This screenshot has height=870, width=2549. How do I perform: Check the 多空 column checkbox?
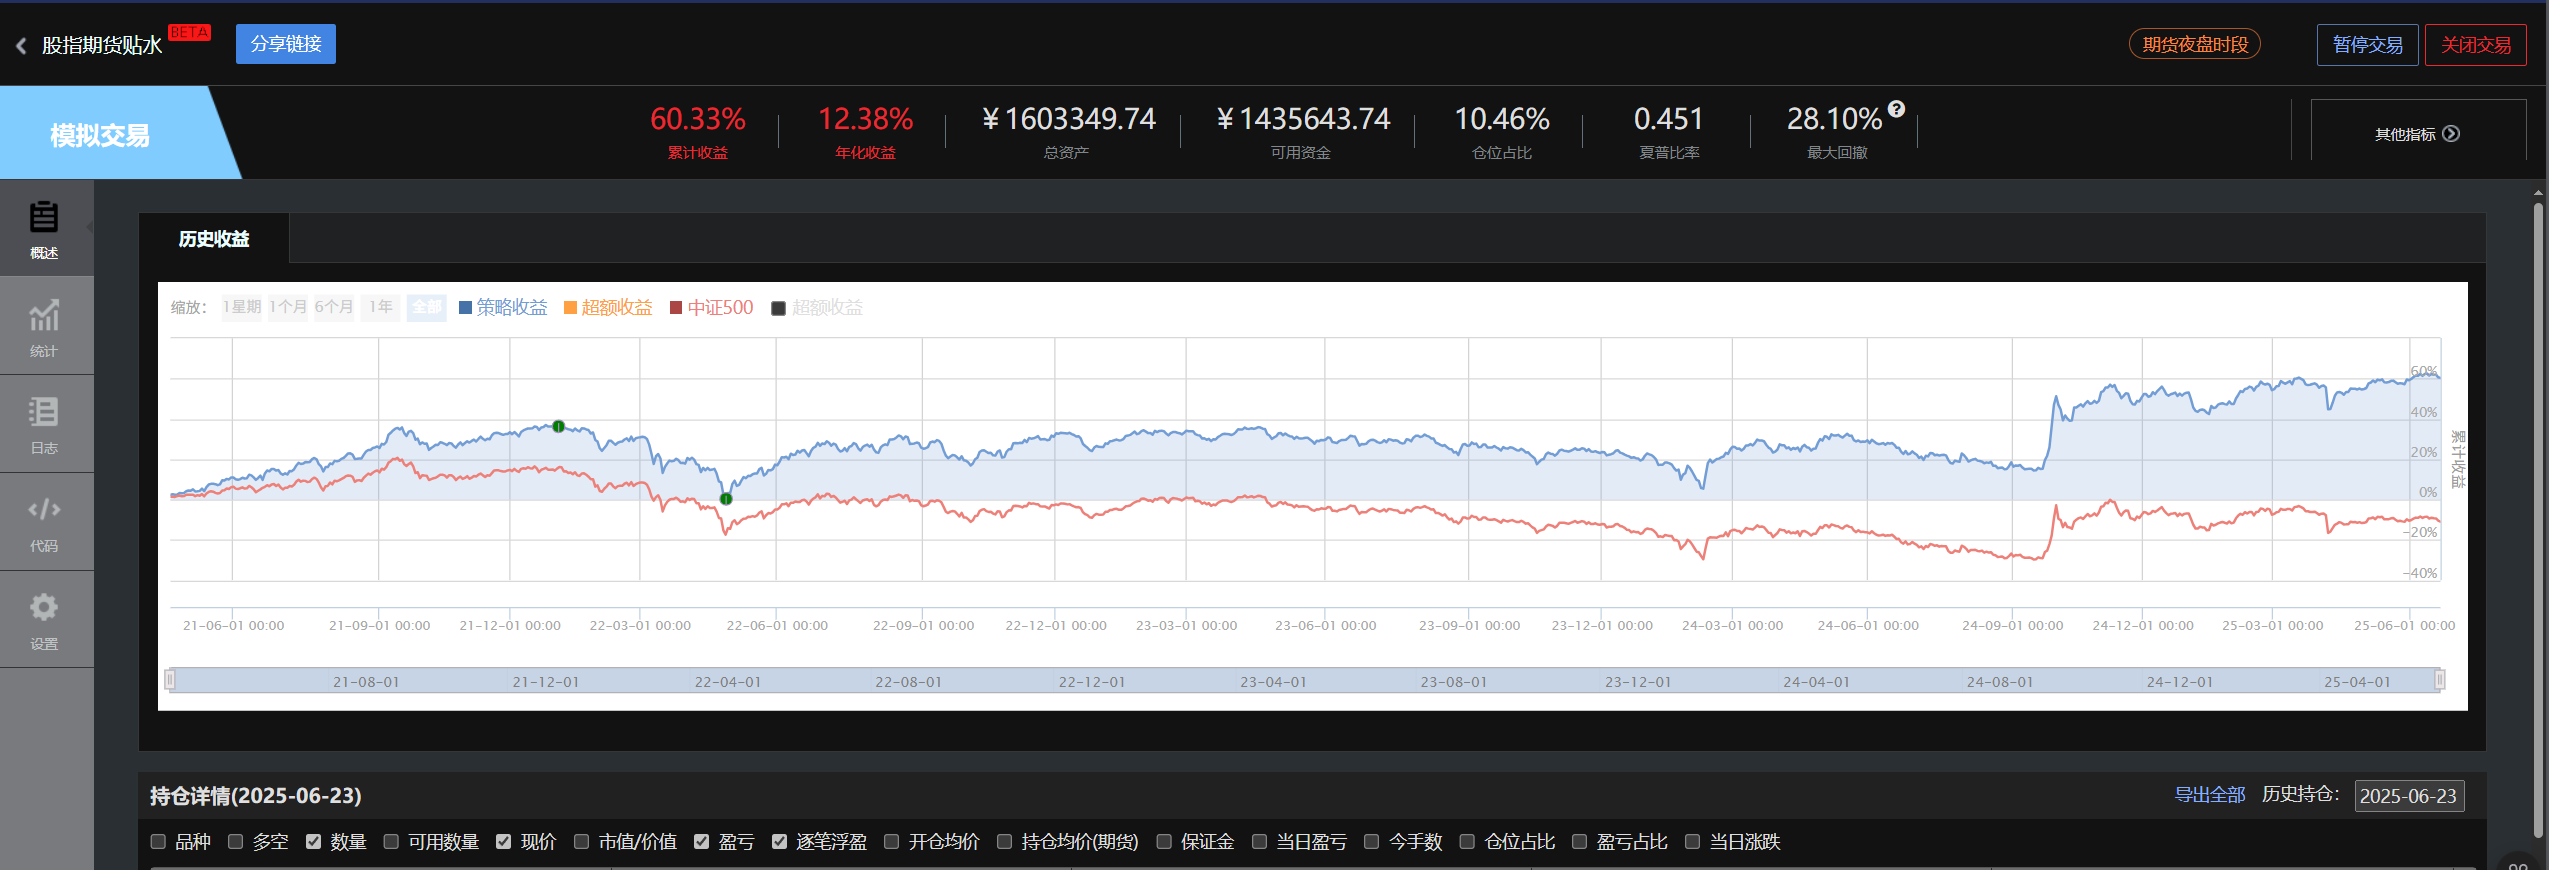[236, 842]
